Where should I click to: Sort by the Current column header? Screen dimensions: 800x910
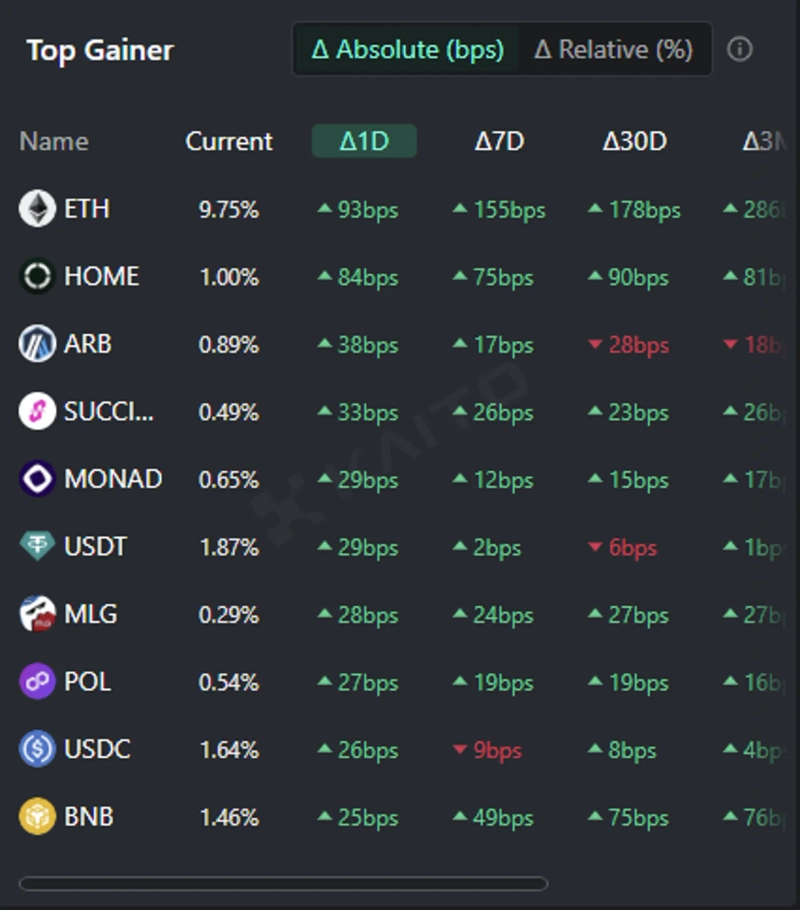pyautogui.click(x=229, y=141)
